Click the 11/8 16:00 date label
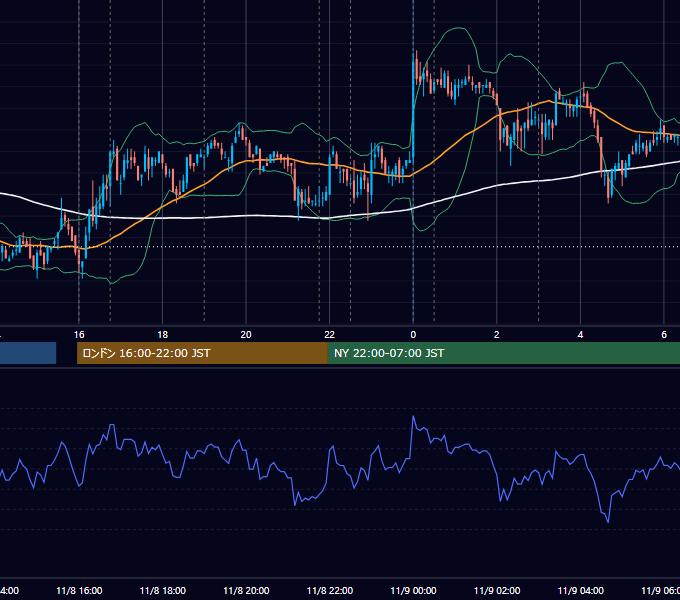680x600 pixels. click(79, 591)
